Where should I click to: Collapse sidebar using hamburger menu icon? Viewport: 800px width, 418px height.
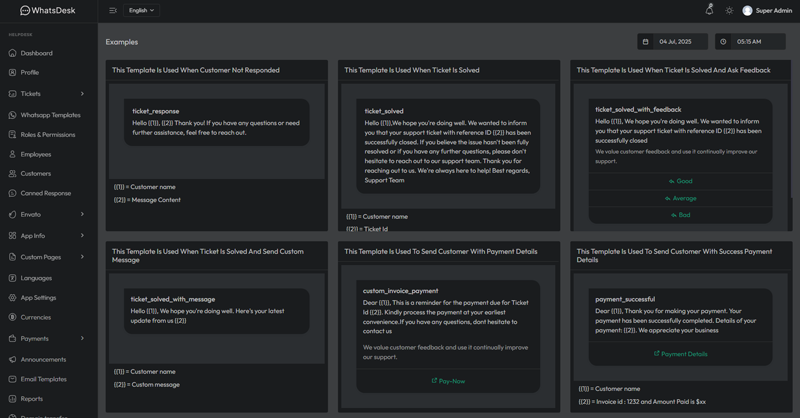pos(113,10)
